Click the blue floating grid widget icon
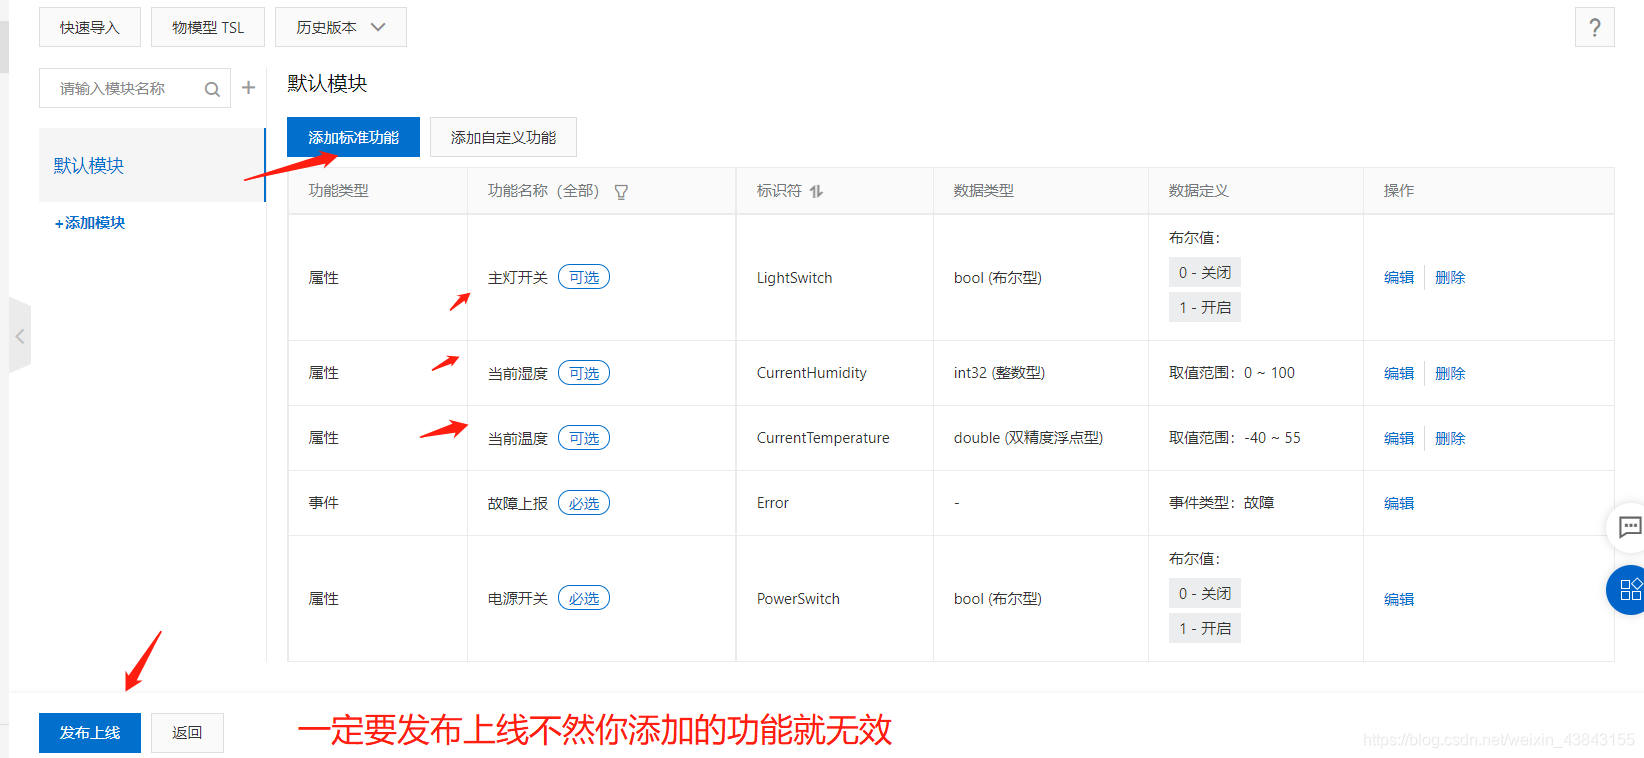 tap(1629, 589)
